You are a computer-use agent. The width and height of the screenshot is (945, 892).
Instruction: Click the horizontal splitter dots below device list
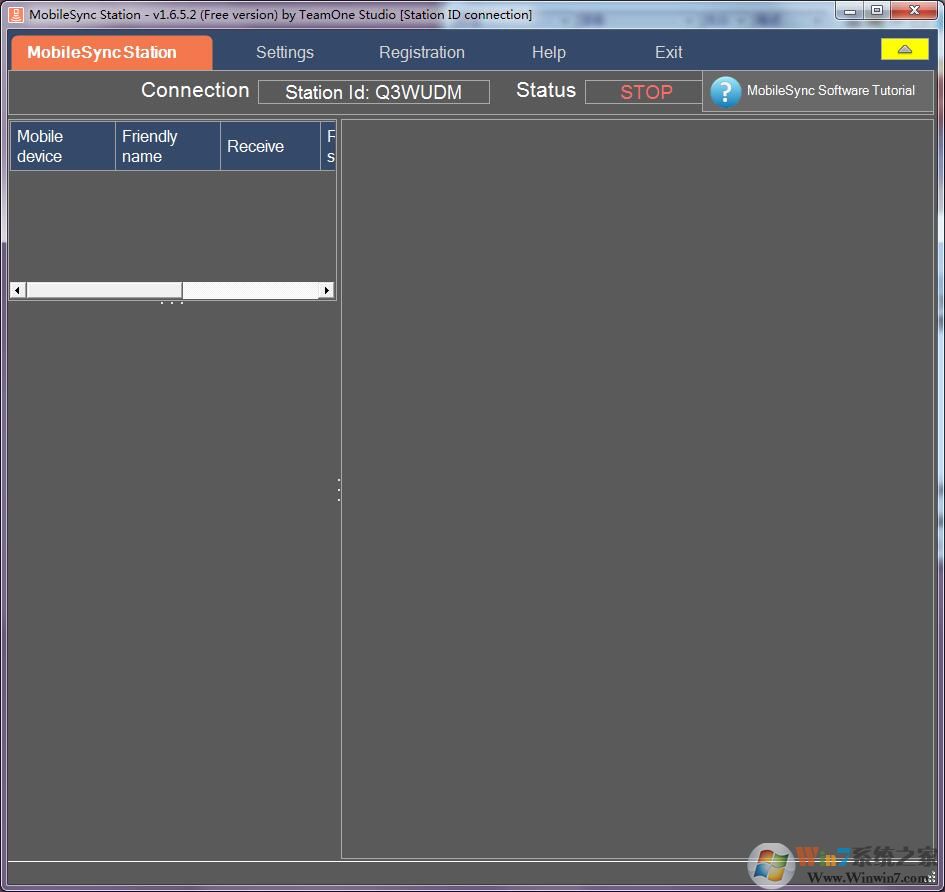(x=172, y=303)
